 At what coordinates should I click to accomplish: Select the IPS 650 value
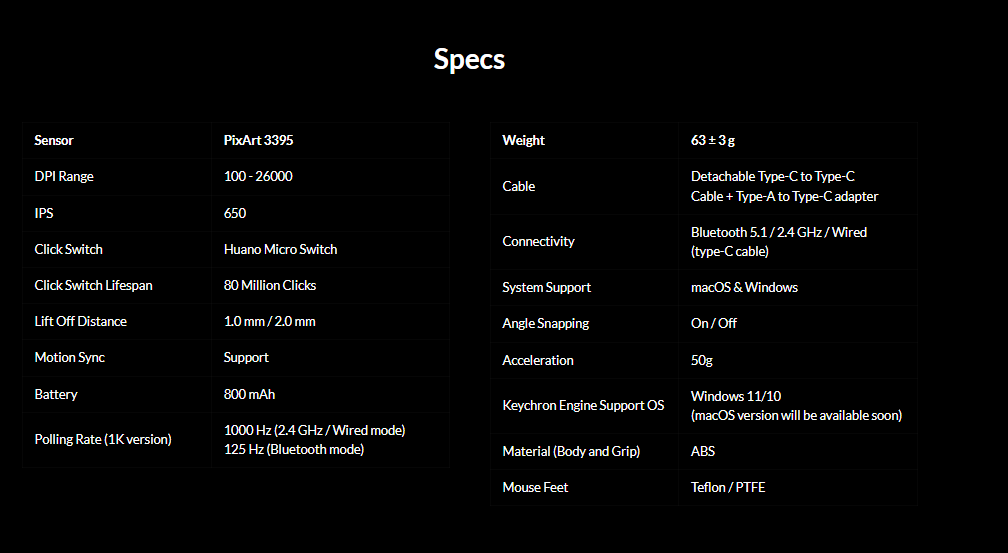(x=235, y=213)
